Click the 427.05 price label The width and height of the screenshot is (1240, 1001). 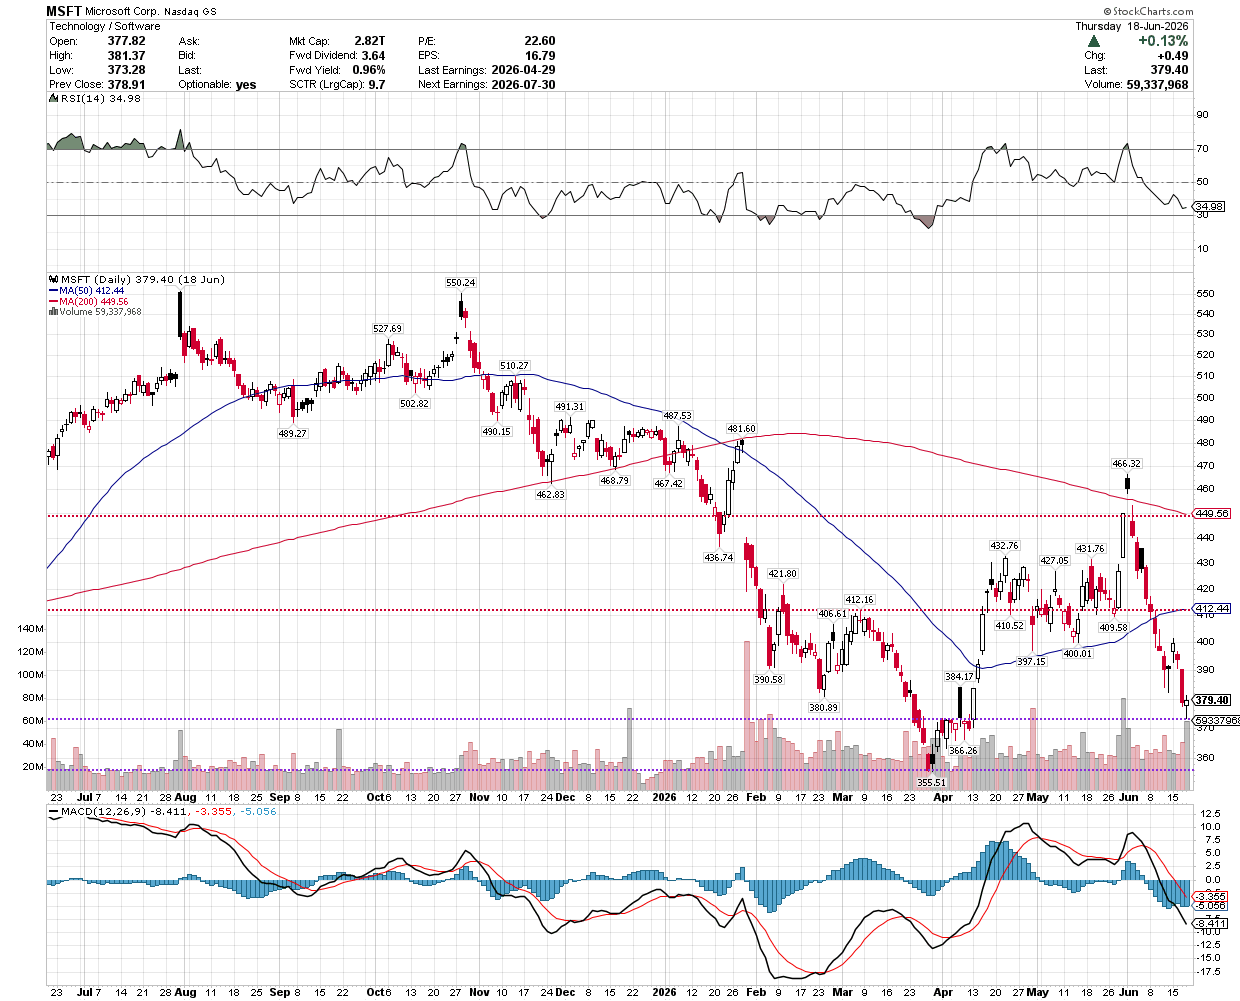point(1054,561)
